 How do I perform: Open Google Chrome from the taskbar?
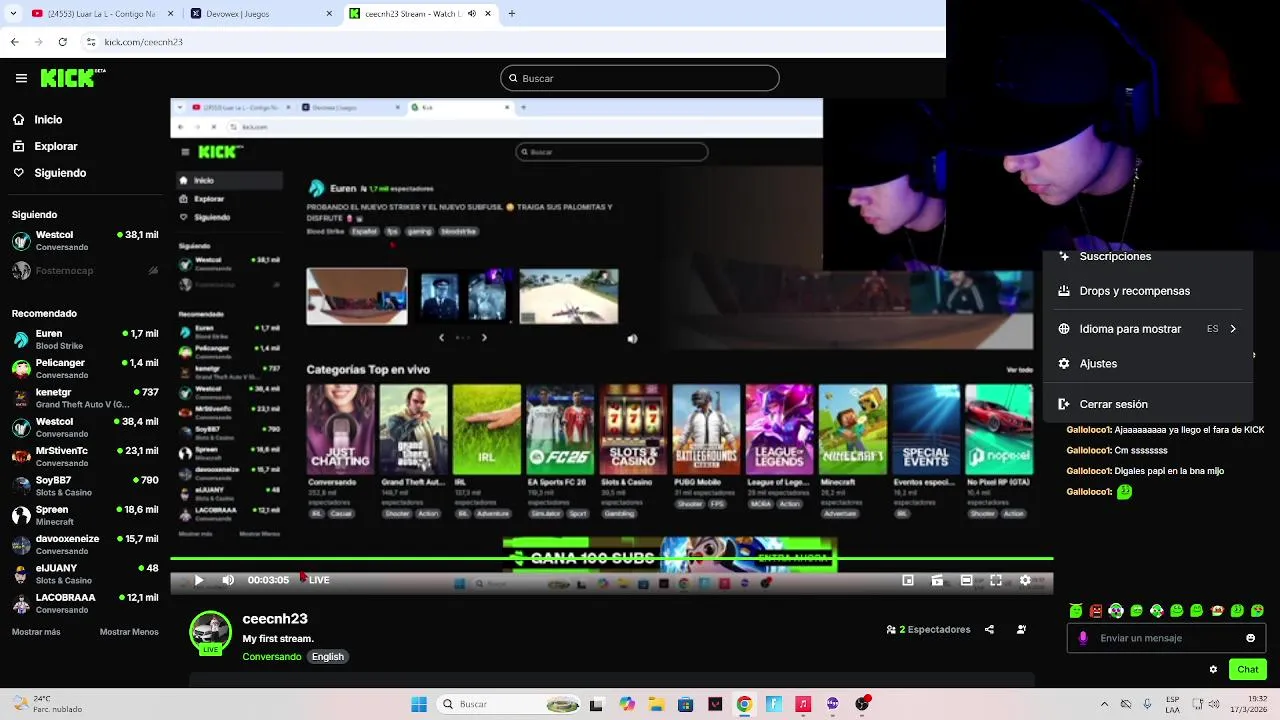click(744, 704)
